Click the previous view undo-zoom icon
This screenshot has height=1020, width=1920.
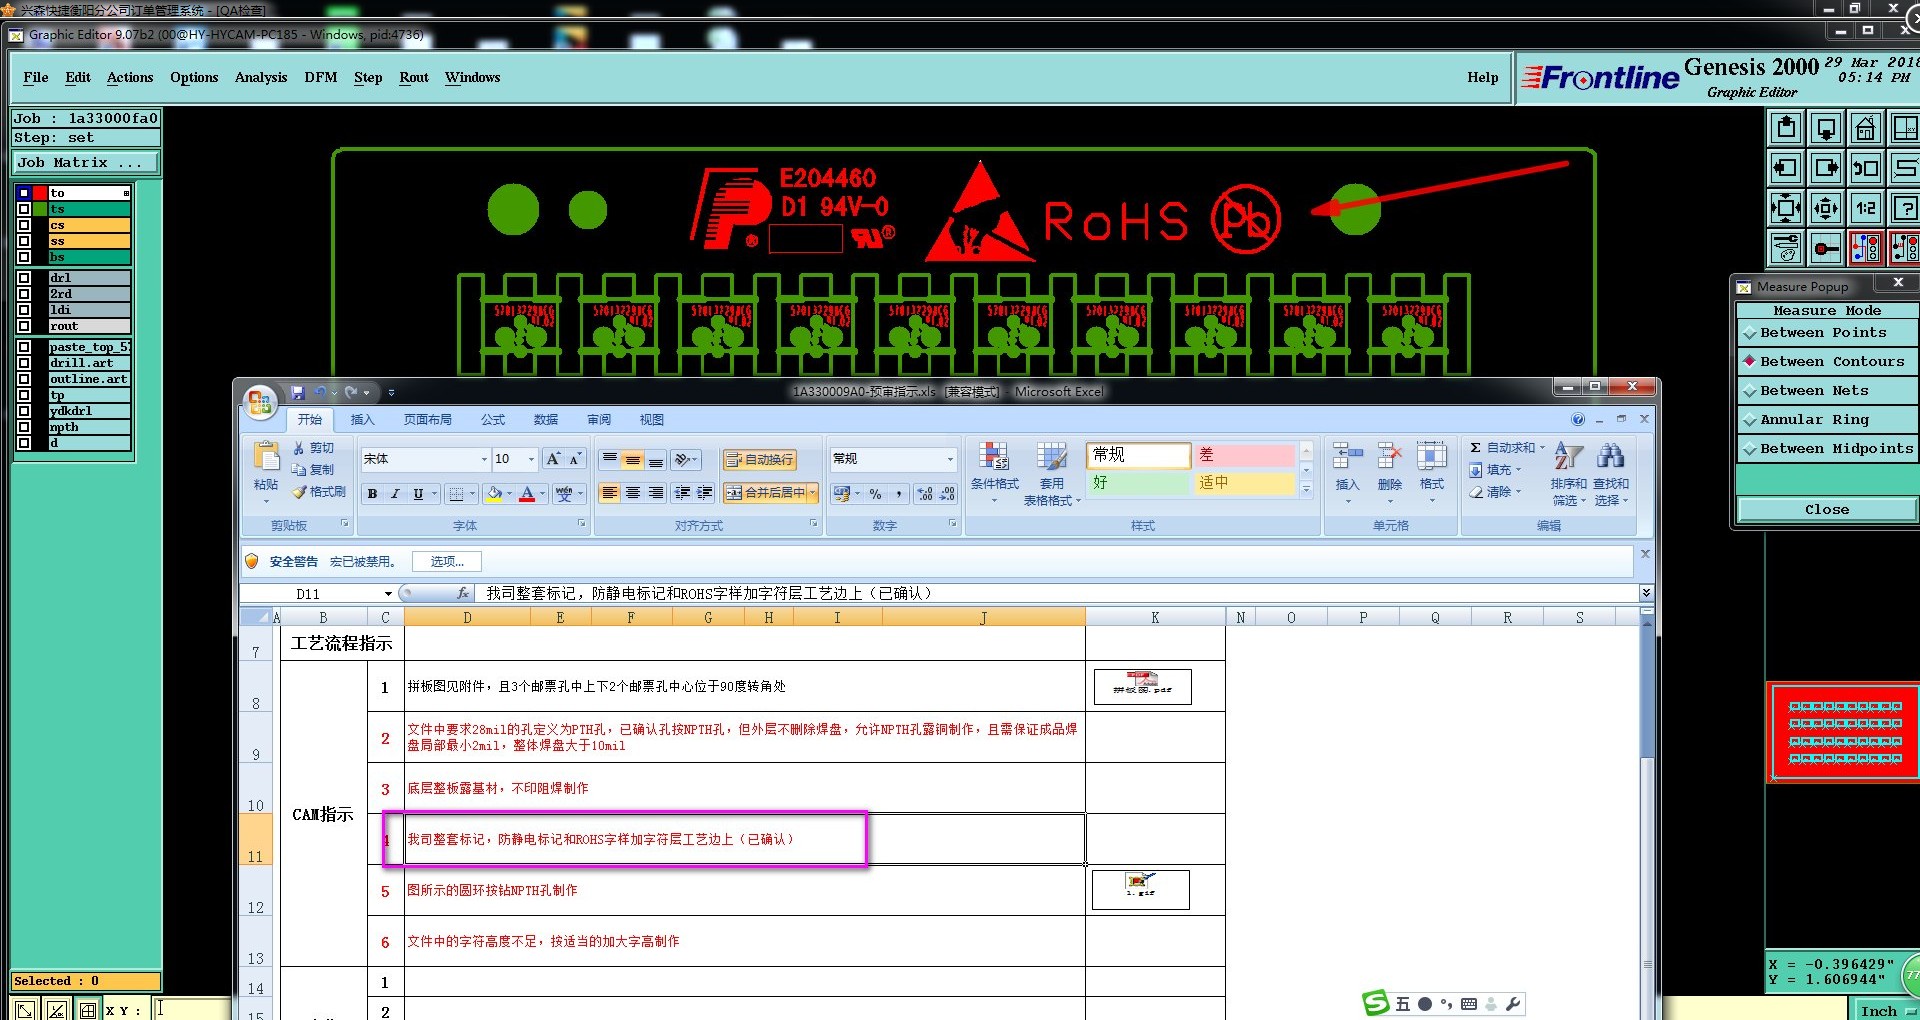(1866, 168)
